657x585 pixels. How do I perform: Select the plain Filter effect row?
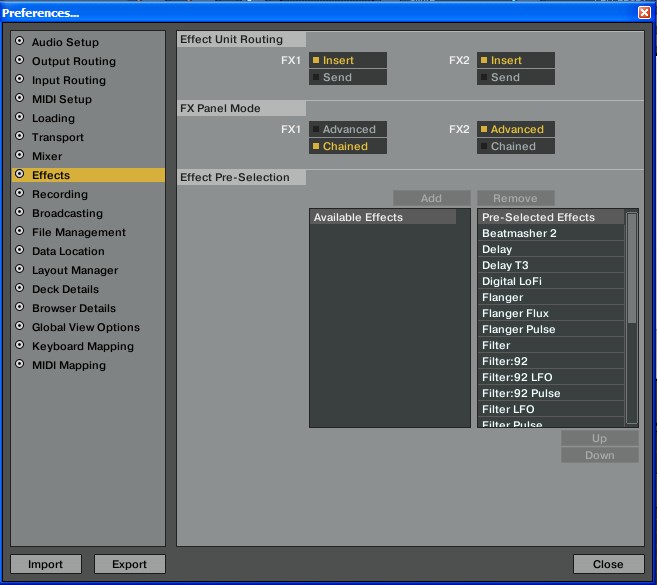coord(551,345)
